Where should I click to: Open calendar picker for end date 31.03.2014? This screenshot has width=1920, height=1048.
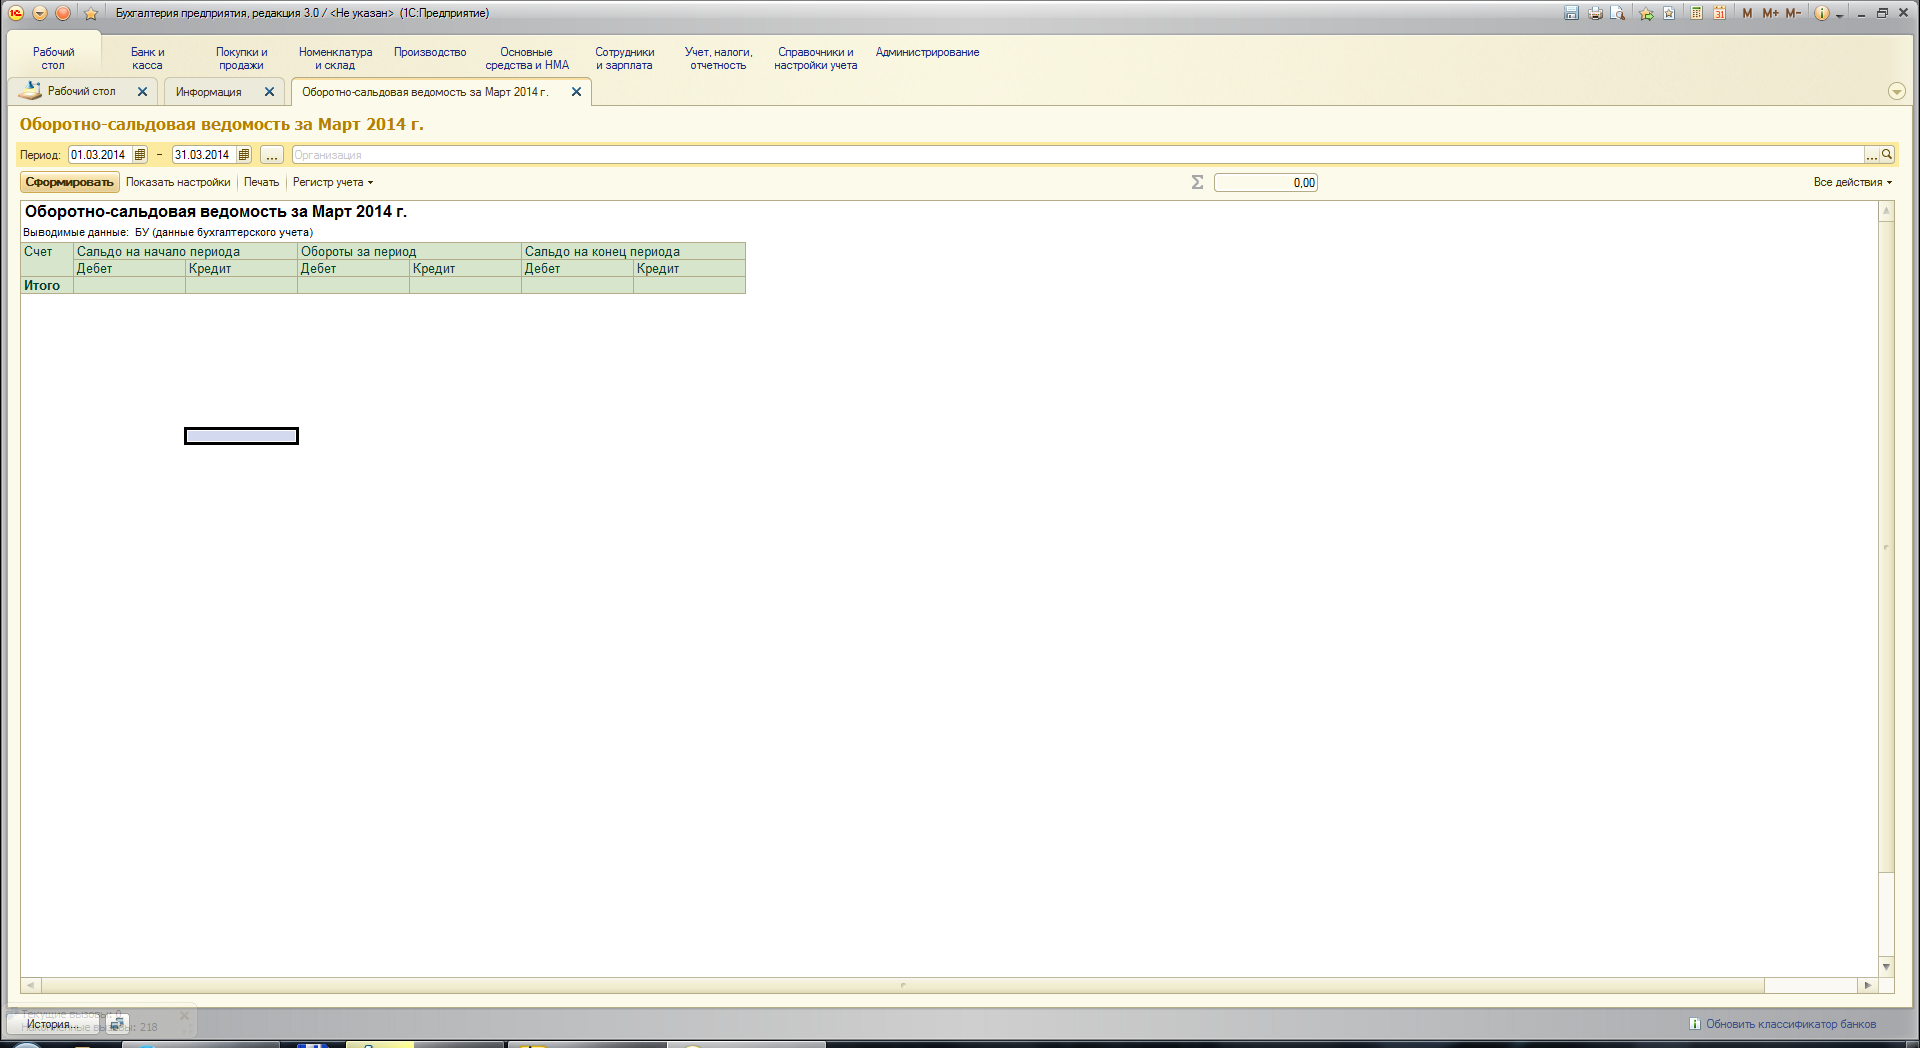[244, 155]
